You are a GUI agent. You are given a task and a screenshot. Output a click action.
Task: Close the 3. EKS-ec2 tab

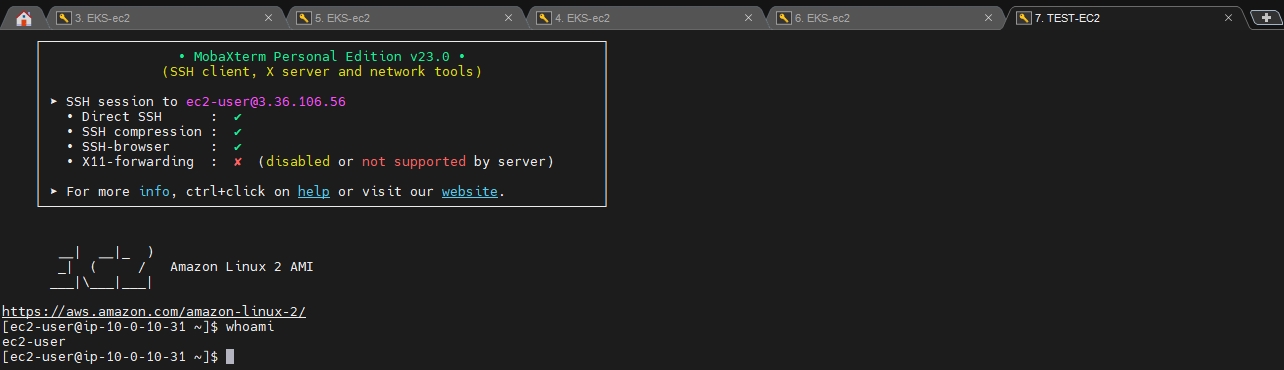(268, 18)
